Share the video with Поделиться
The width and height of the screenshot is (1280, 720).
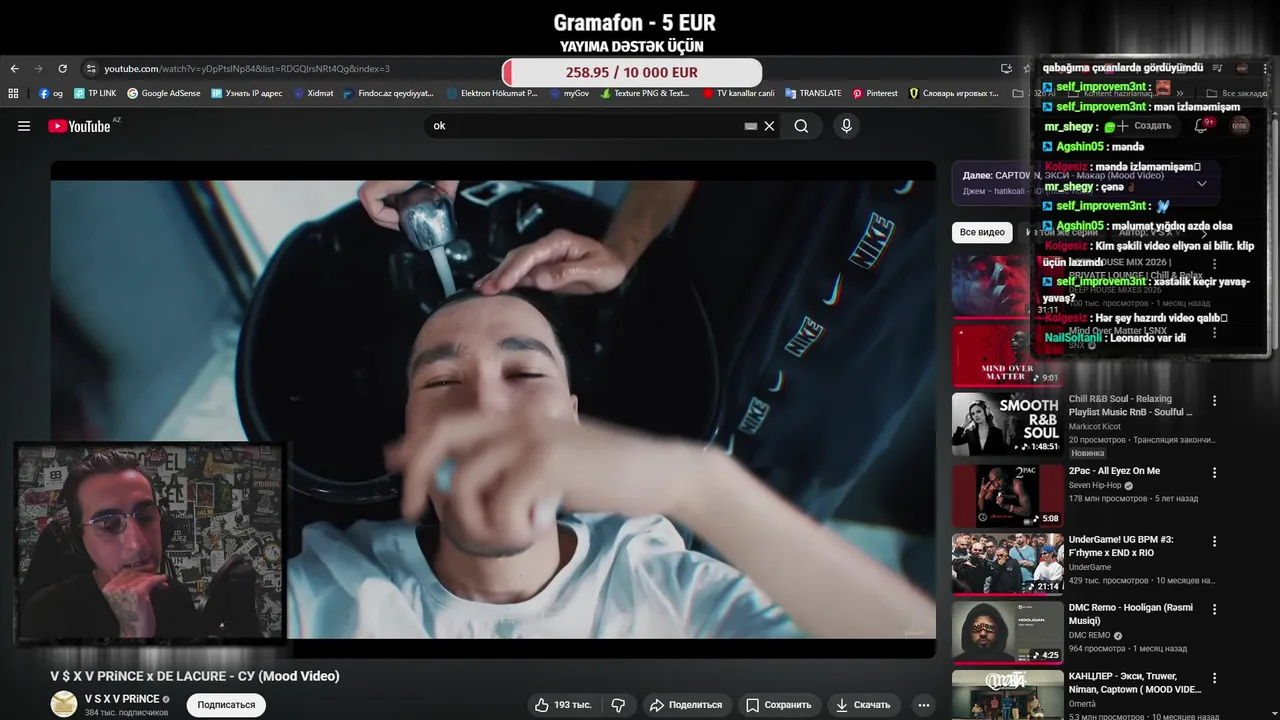(x=686, y=705)
